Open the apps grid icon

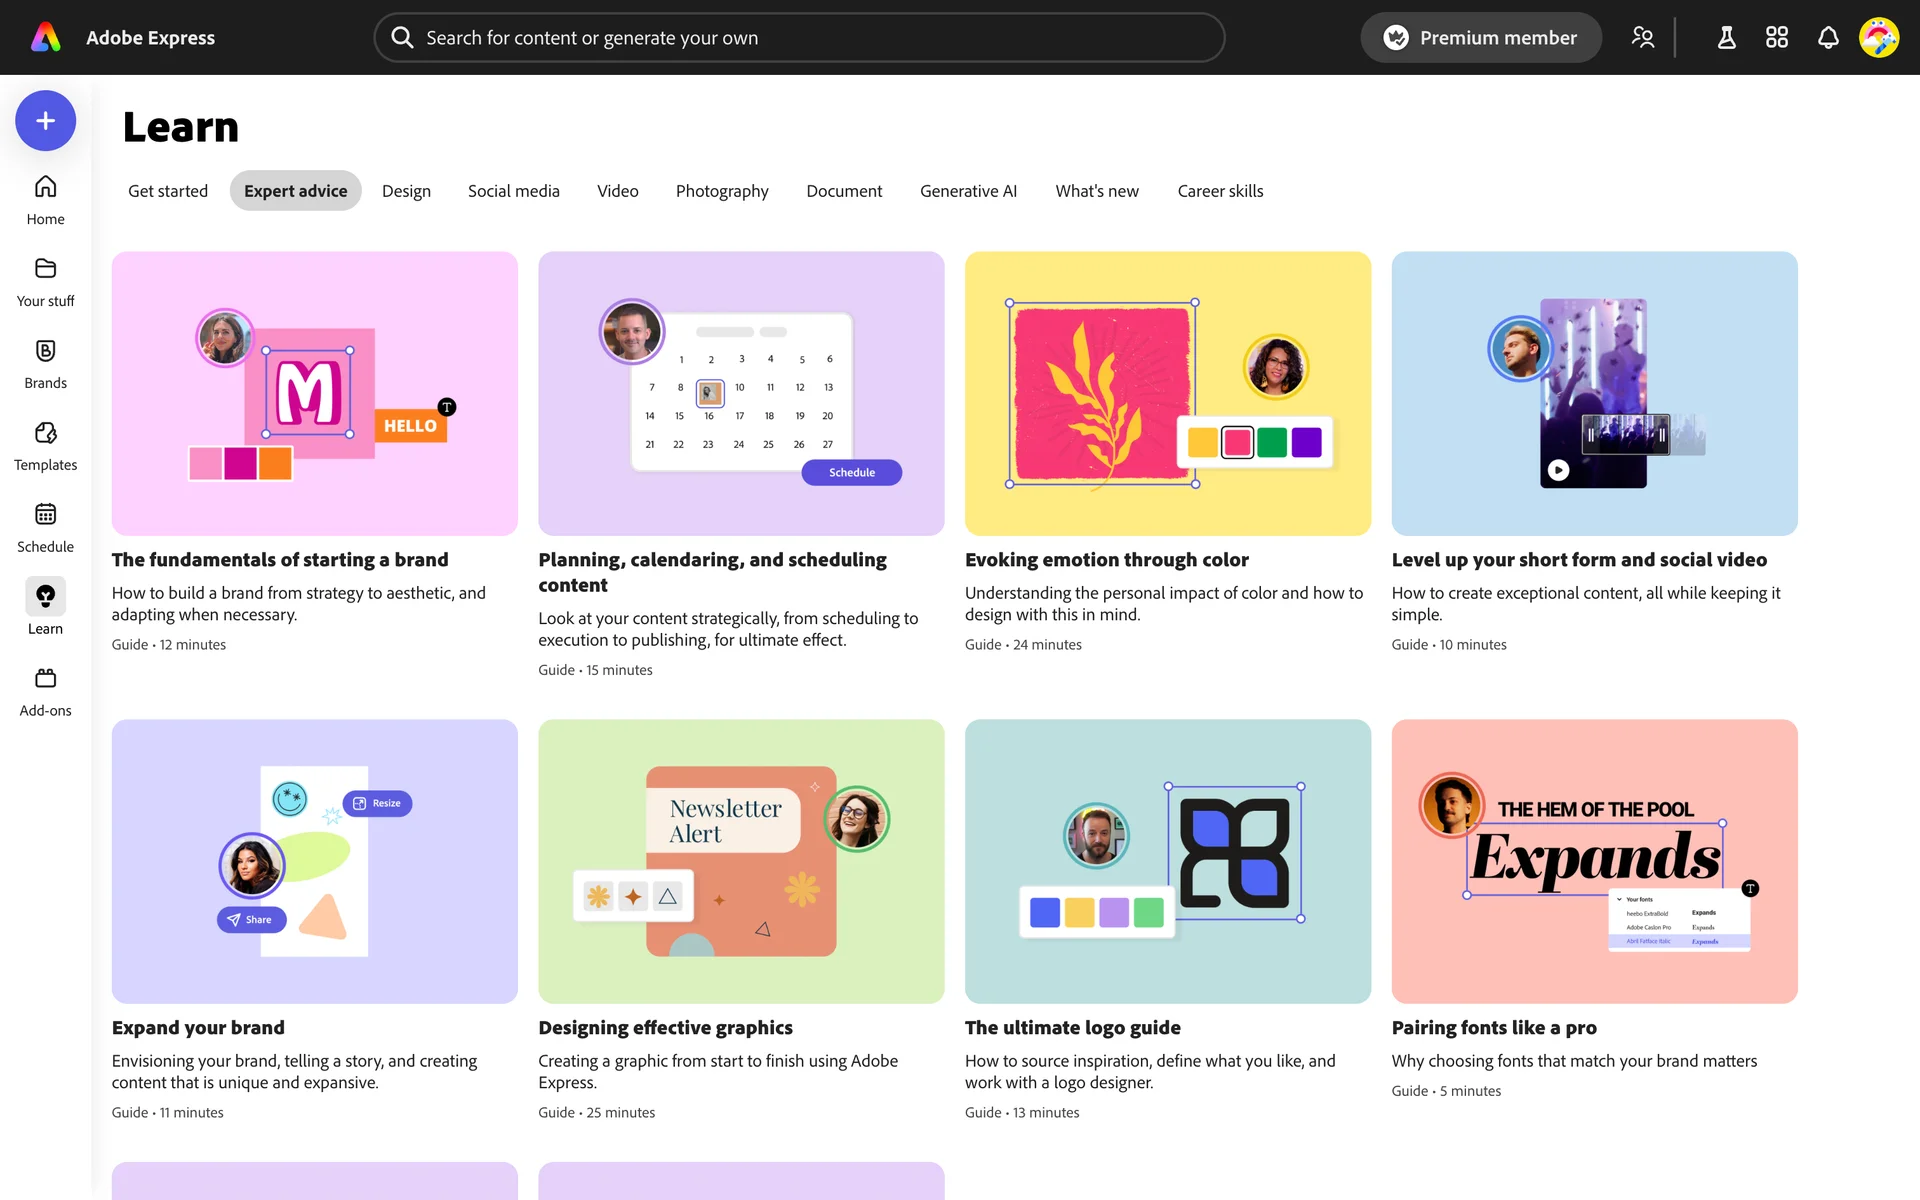(1776, 38)
